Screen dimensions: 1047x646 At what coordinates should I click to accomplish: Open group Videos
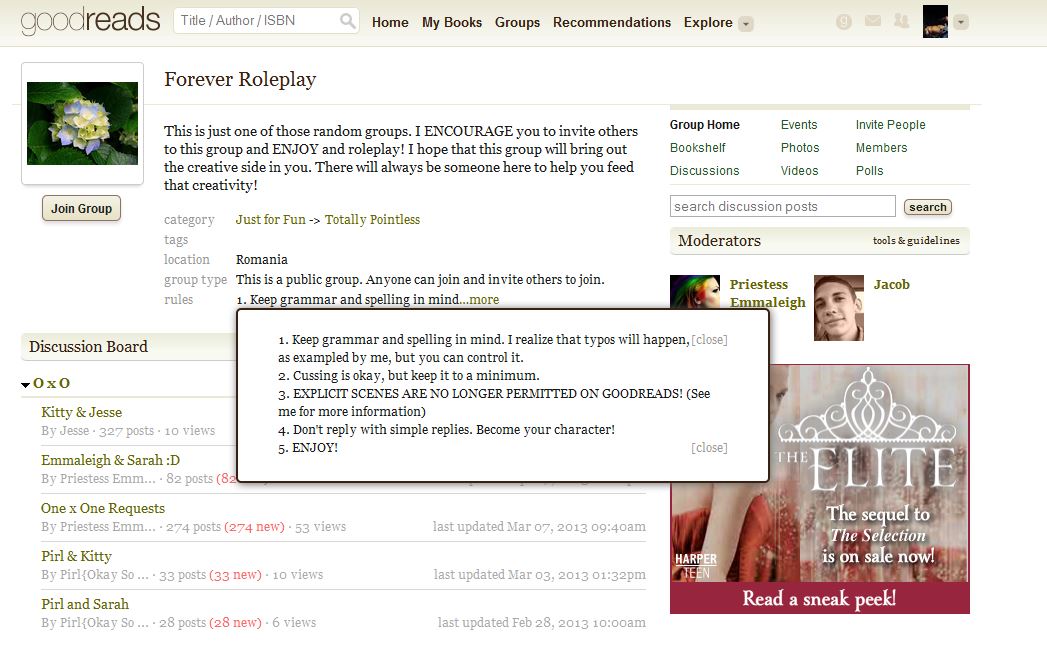pyautogui.click(x=799, y=171)
